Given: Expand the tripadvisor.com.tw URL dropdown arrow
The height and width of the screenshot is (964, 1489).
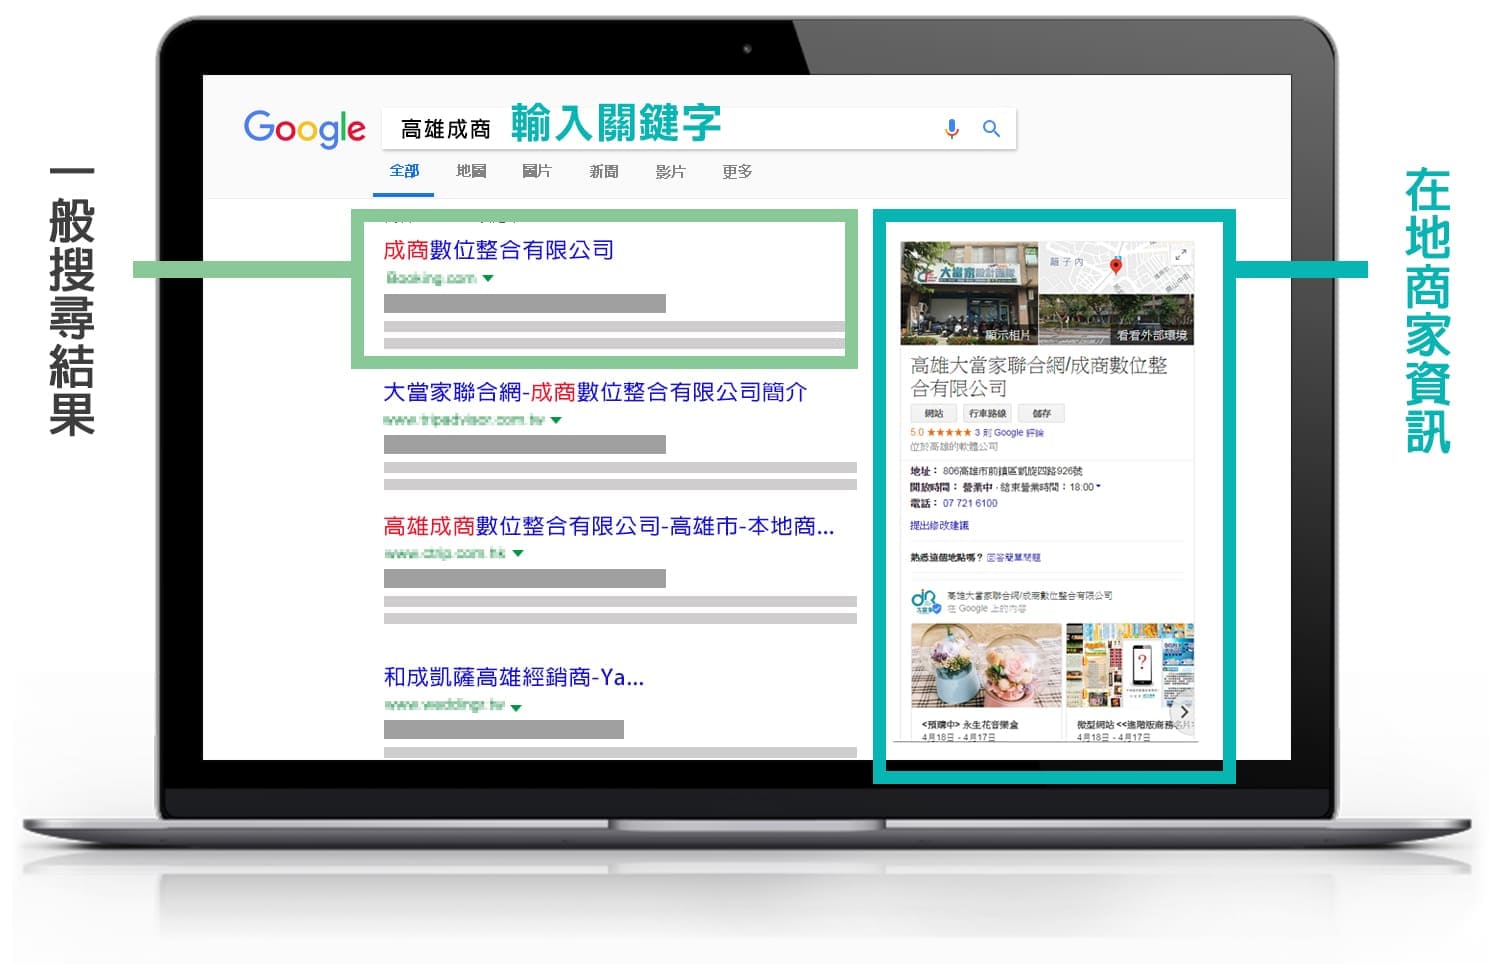Looking at the screenshot, I should [556, 421].
